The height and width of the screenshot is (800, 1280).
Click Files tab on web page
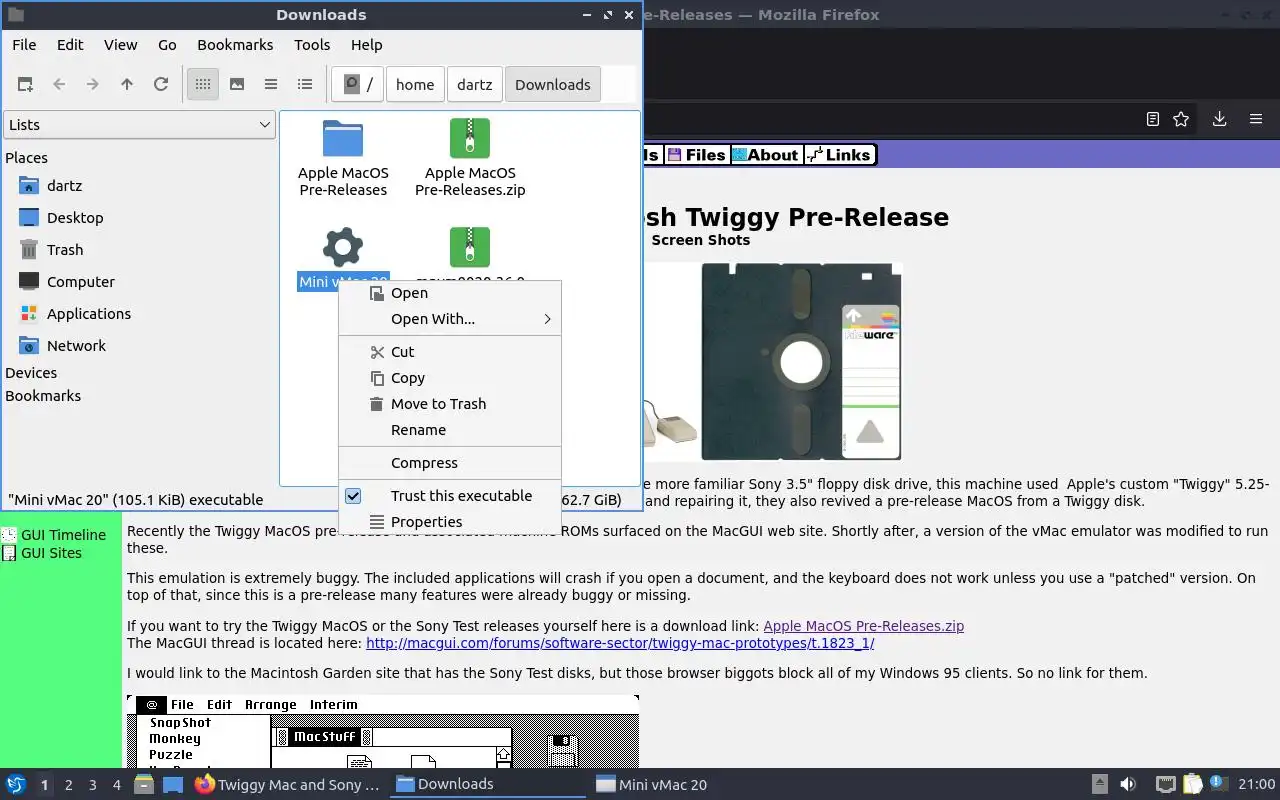point(697,154)
